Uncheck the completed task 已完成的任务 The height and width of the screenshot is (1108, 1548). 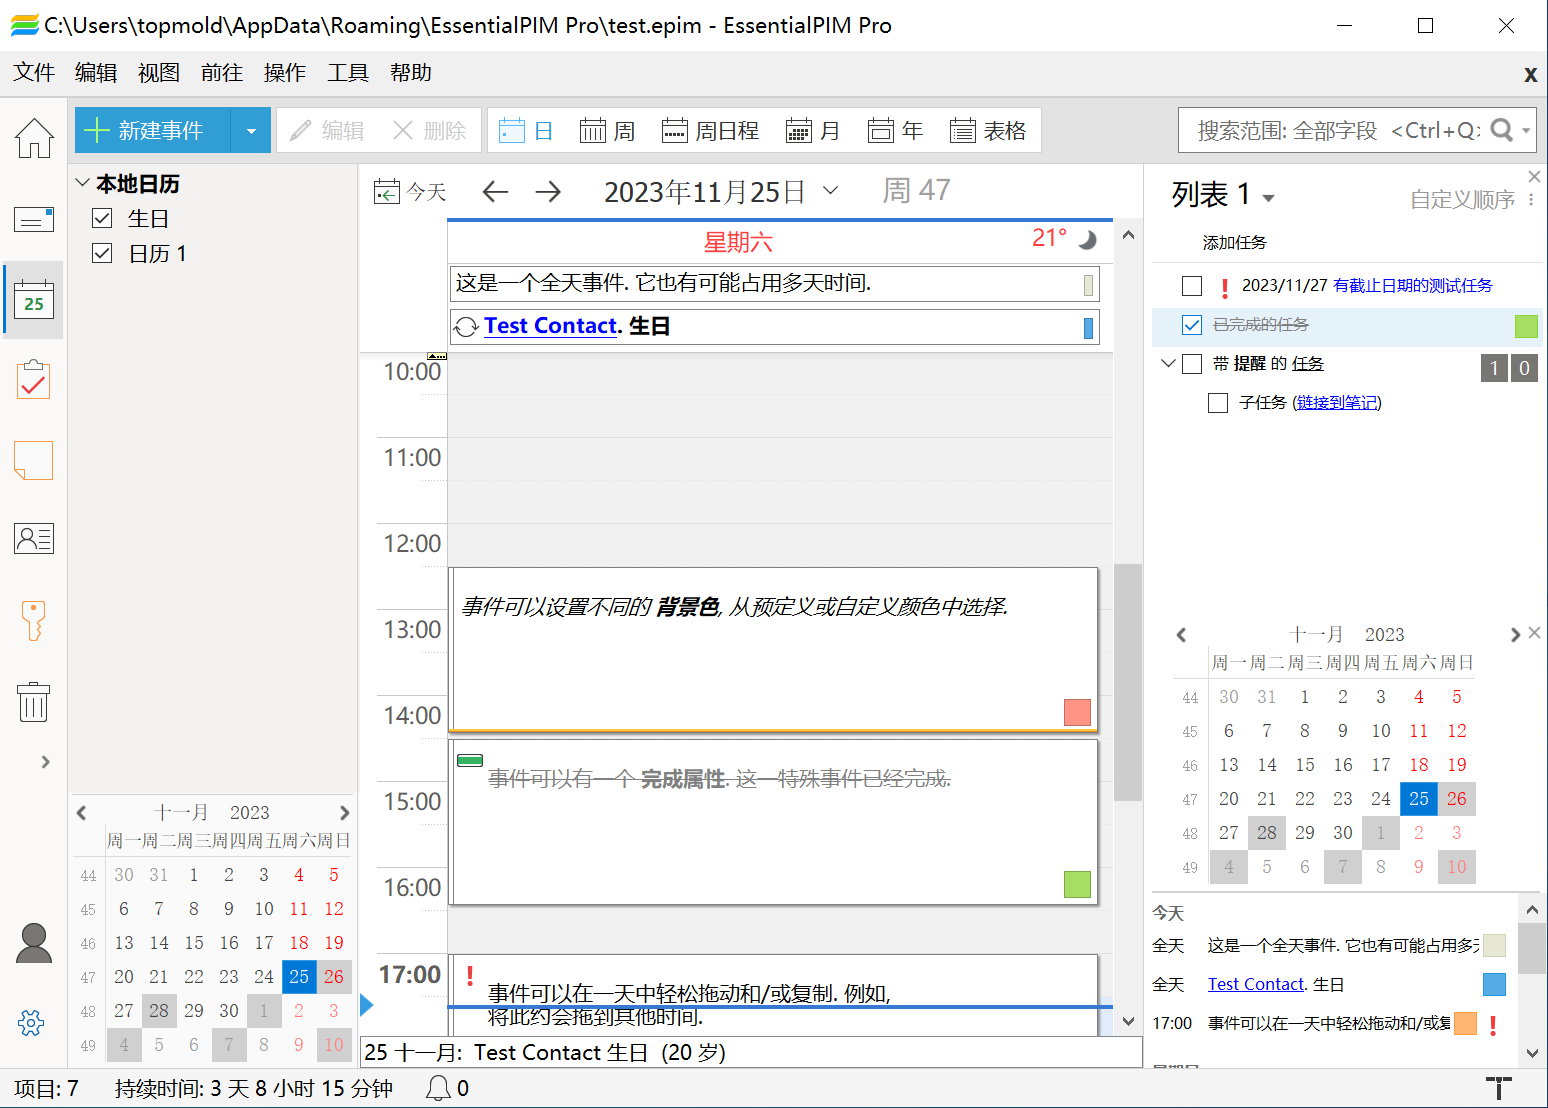click(1192, 325)
